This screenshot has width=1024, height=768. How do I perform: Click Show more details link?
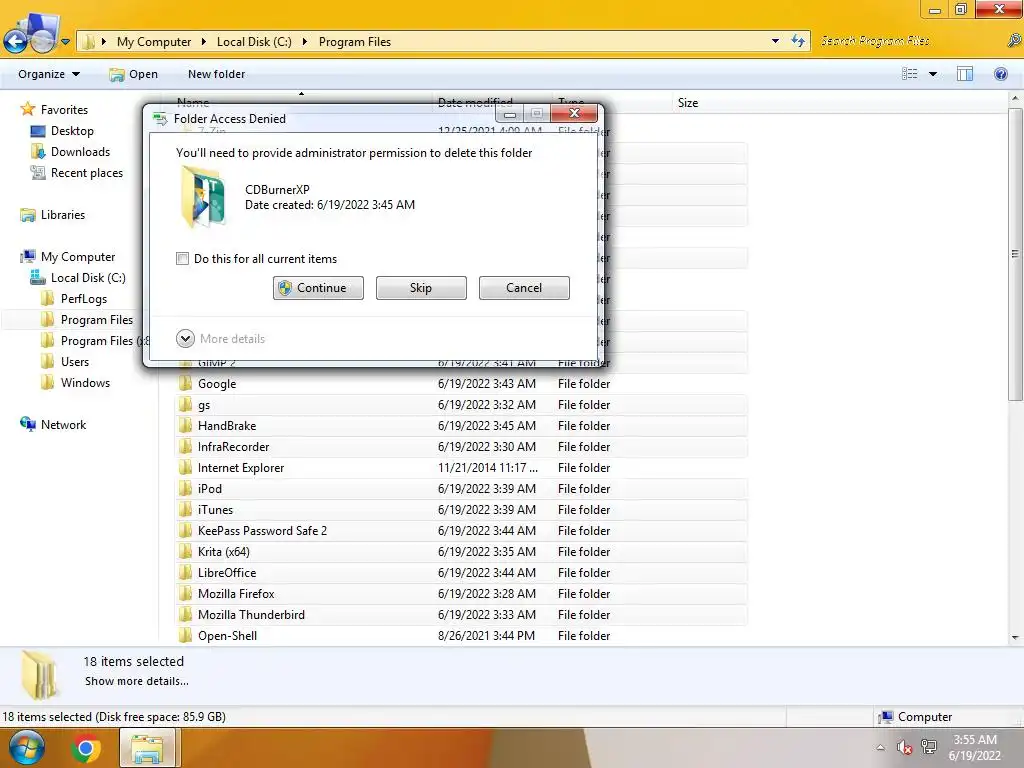[x=136, y=680]
